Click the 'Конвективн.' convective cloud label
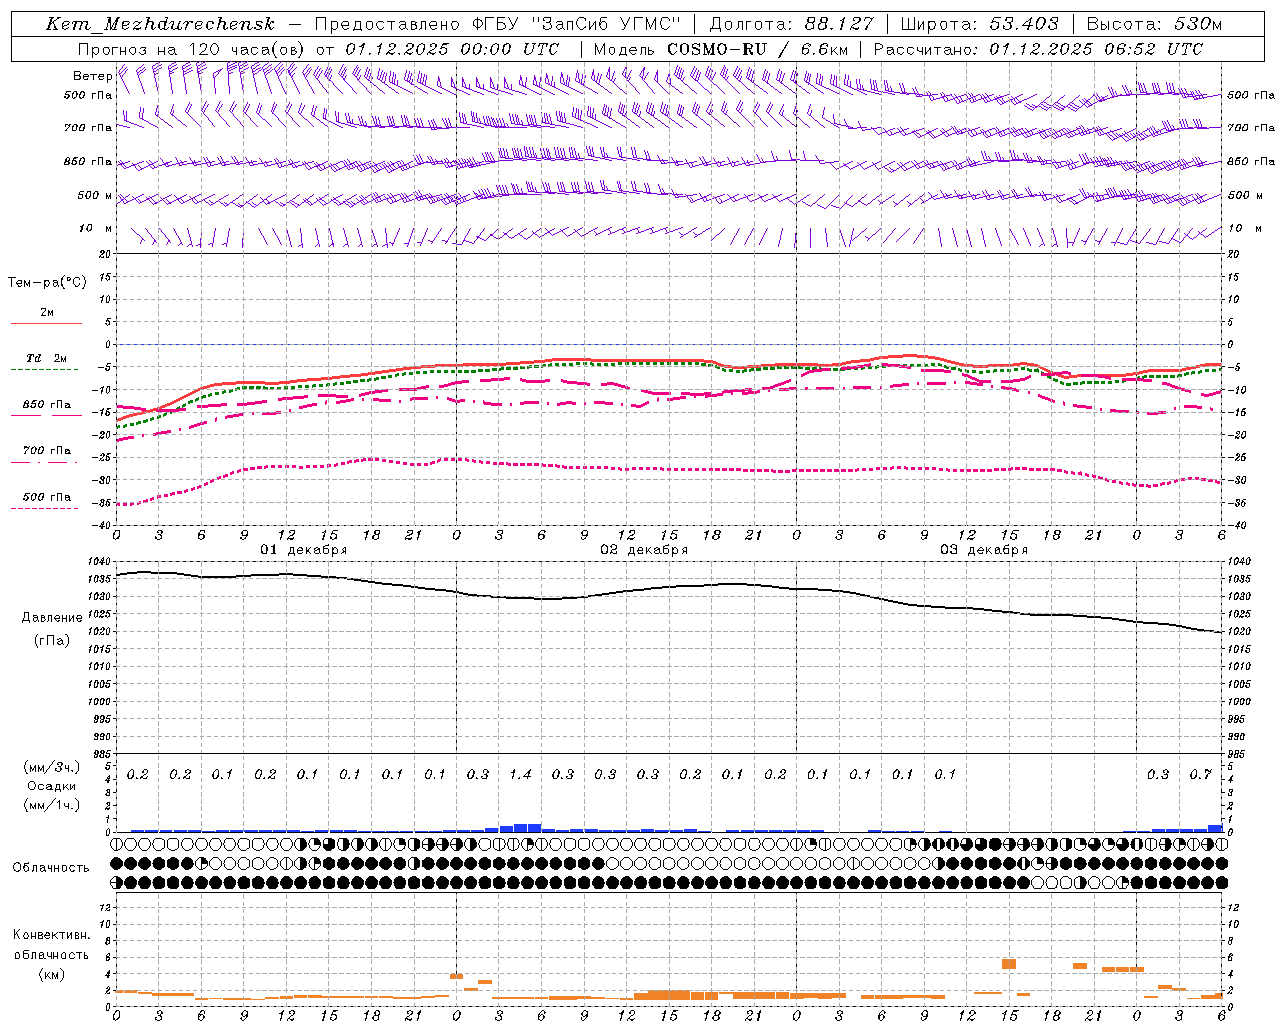 click(x=52, y=935)
